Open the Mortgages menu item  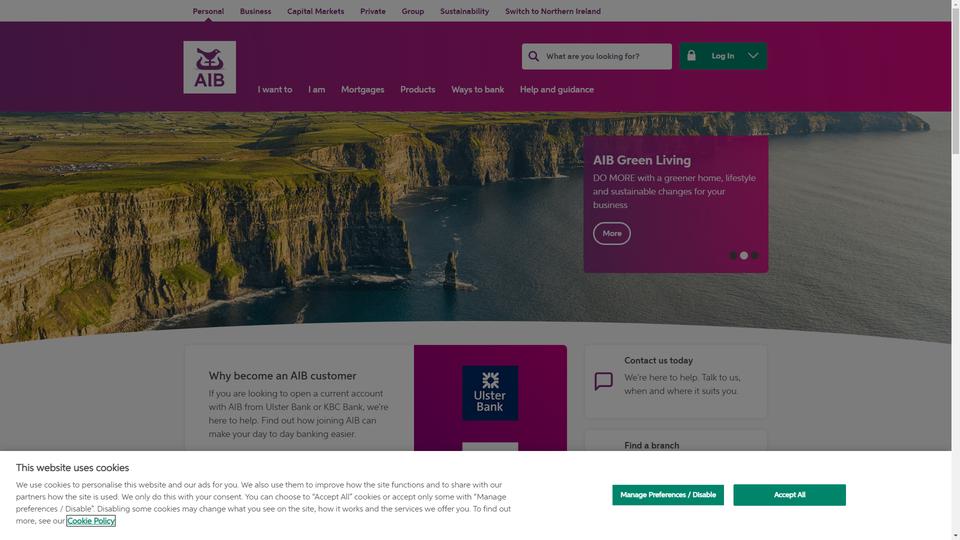362,89
